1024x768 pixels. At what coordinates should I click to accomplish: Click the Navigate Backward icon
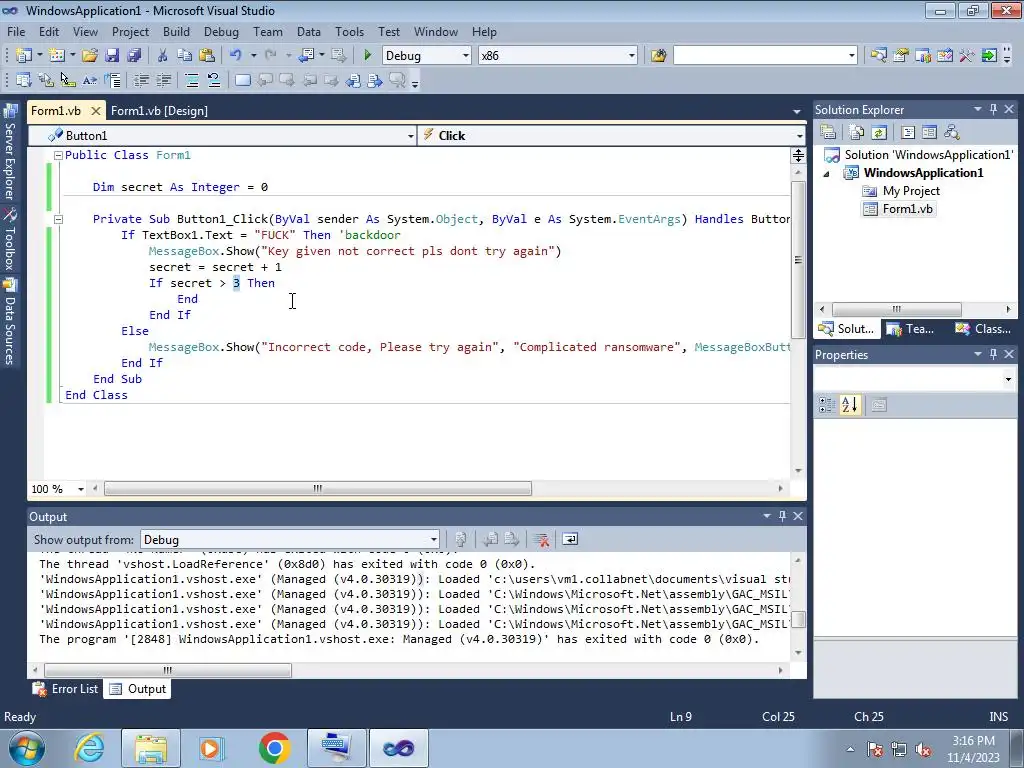pos(306,56)
